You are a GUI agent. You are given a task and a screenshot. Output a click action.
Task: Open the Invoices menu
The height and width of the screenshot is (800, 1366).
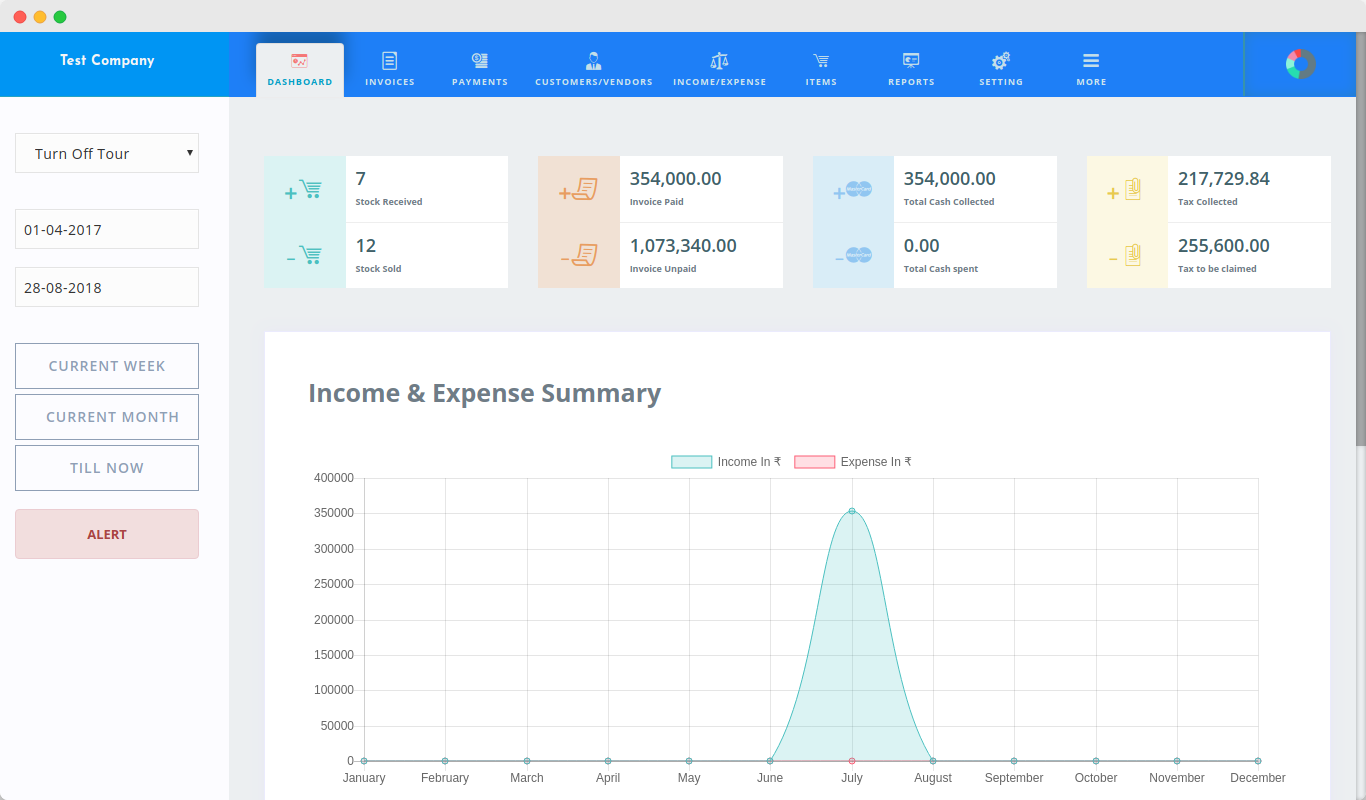click(390, 70)
